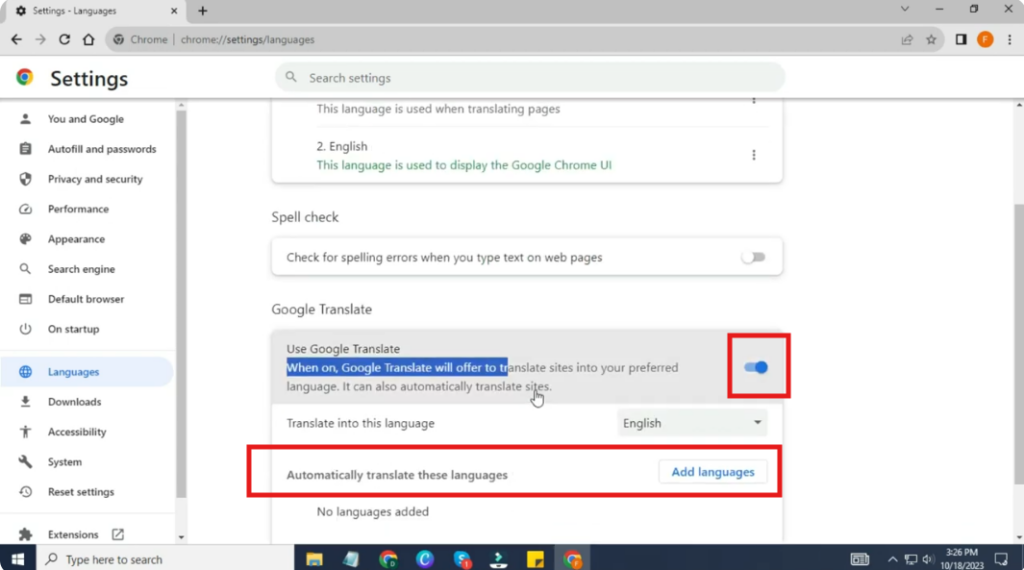Open You and Google settings
This screenshot has width=1024, height=570.
(86, 119)
